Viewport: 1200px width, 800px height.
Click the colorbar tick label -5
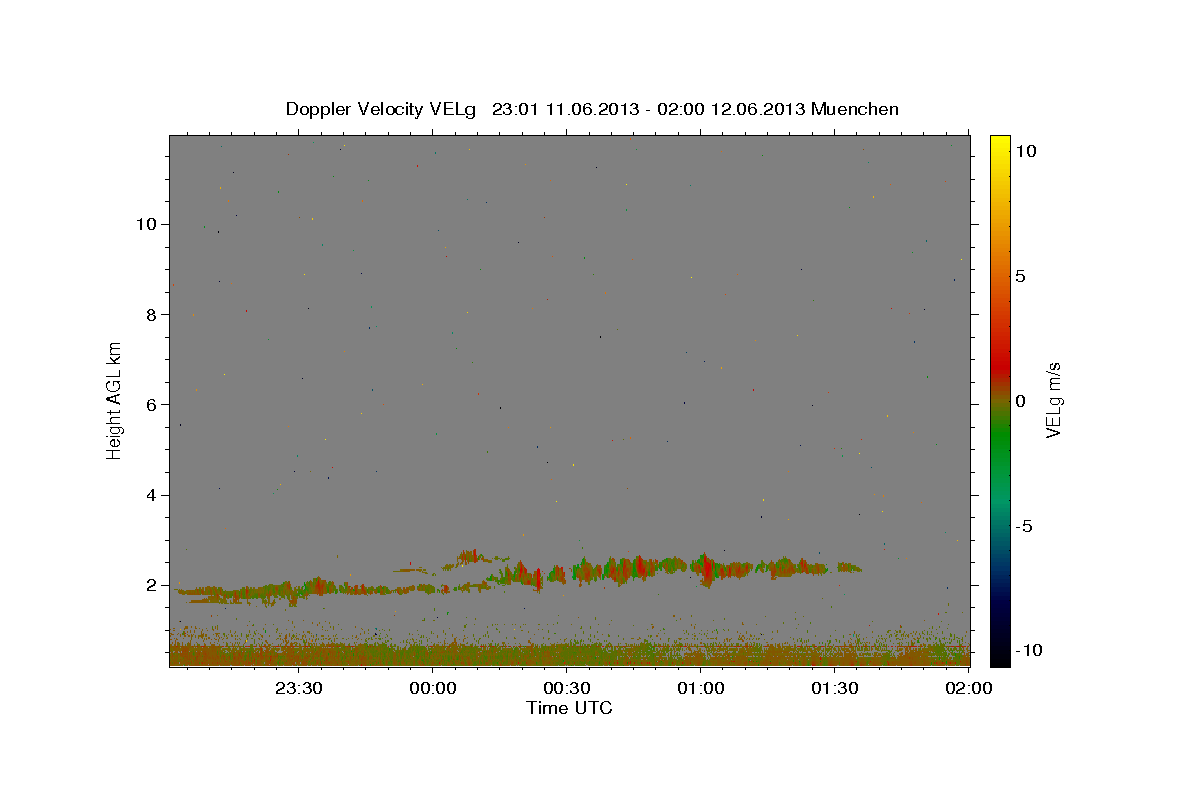click(1023, 525)
